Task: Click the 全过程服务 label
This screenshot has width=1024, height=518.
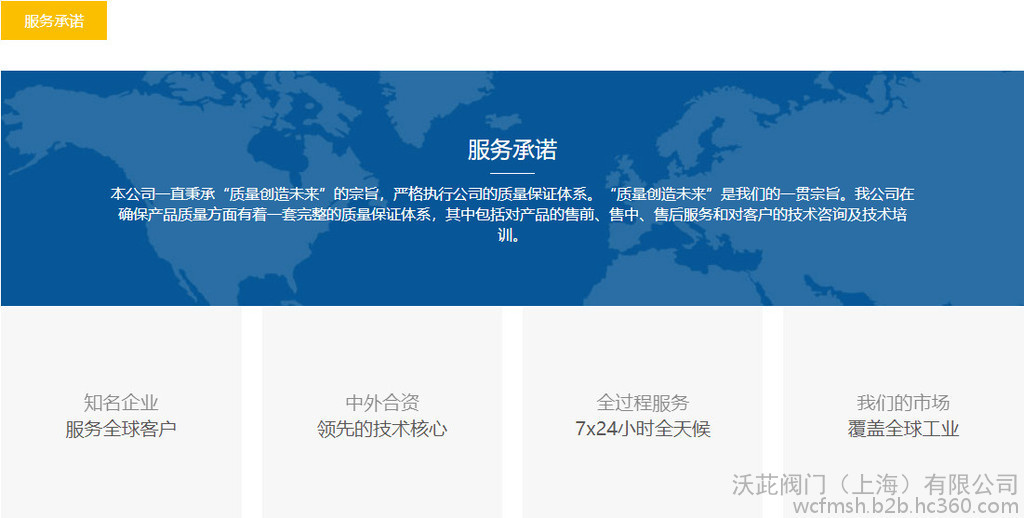Action: [643, 403]
